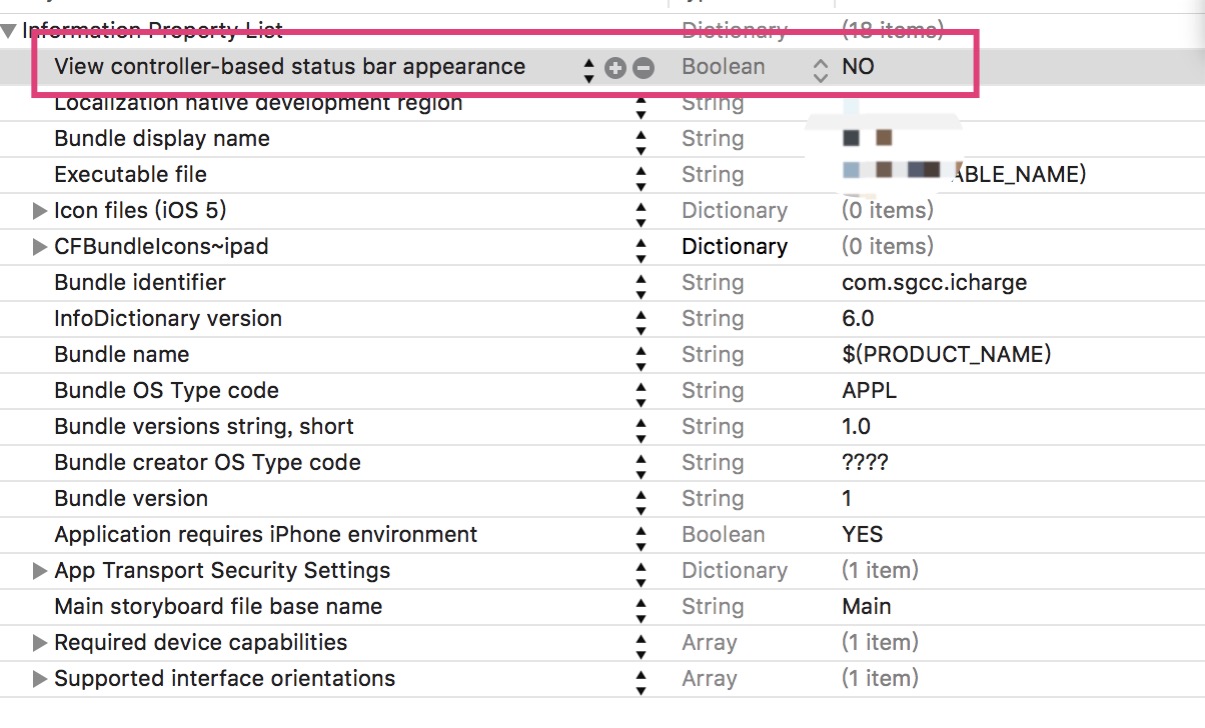Click key stepper for Bundle OS Type code
1205x728 pixels.
click(641, 391)
